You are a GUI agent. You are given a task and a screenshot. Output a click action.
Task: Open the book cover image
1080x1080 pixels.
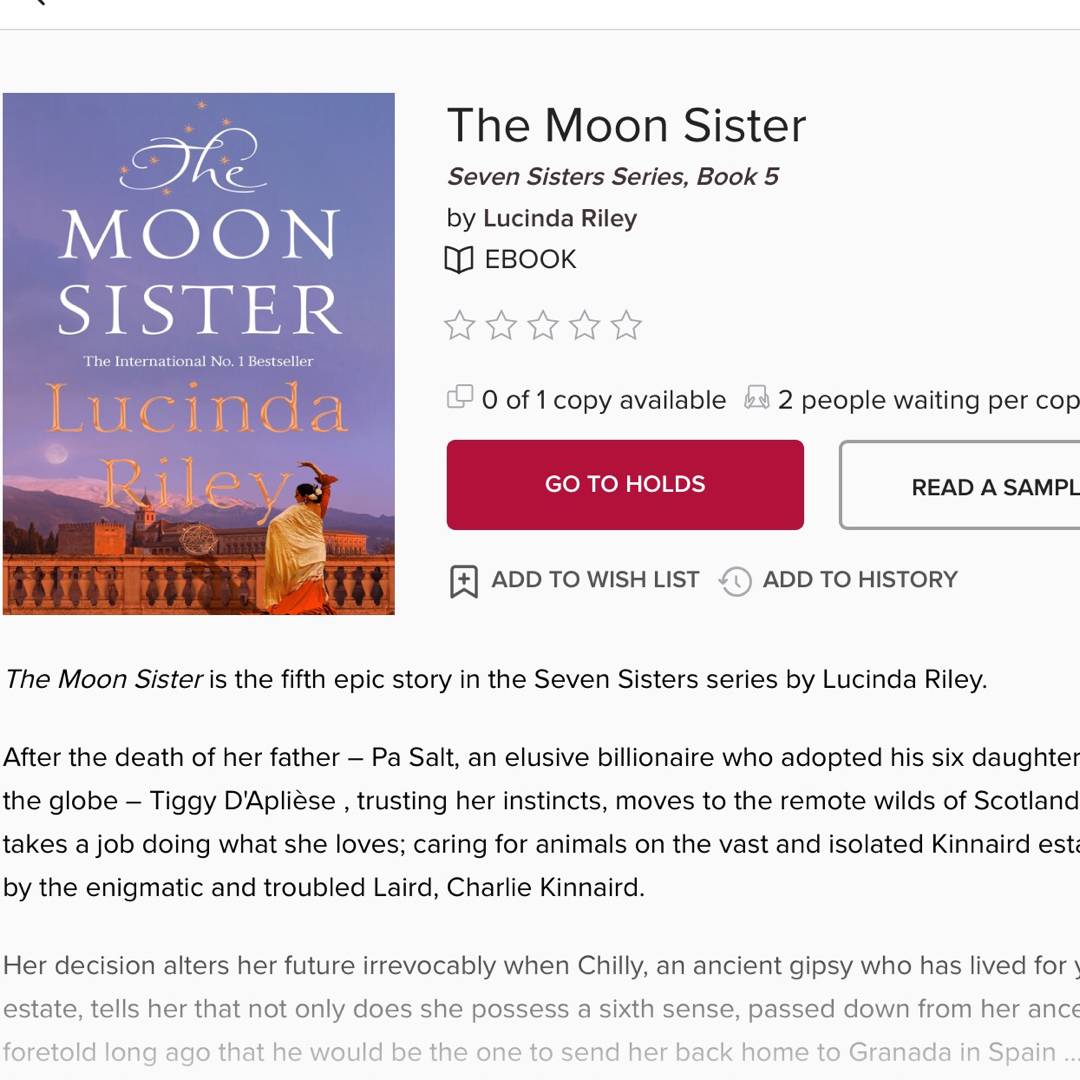199,353
